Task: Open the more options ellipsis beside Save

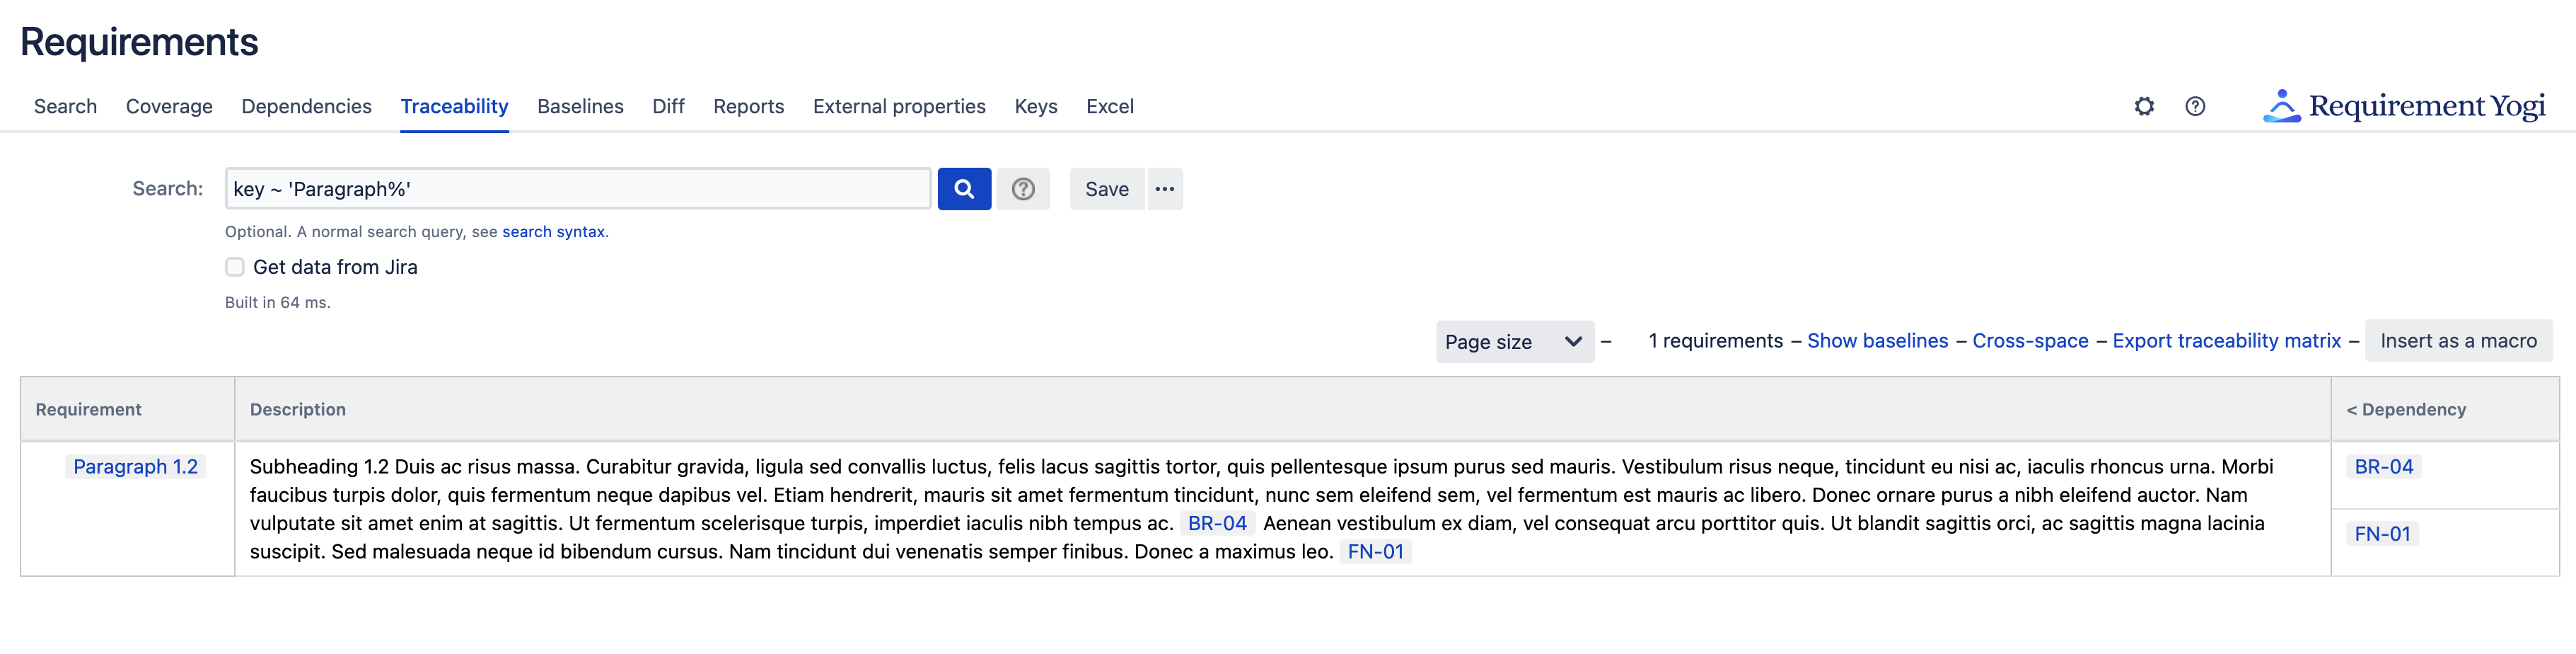Action: (1164, 189)
